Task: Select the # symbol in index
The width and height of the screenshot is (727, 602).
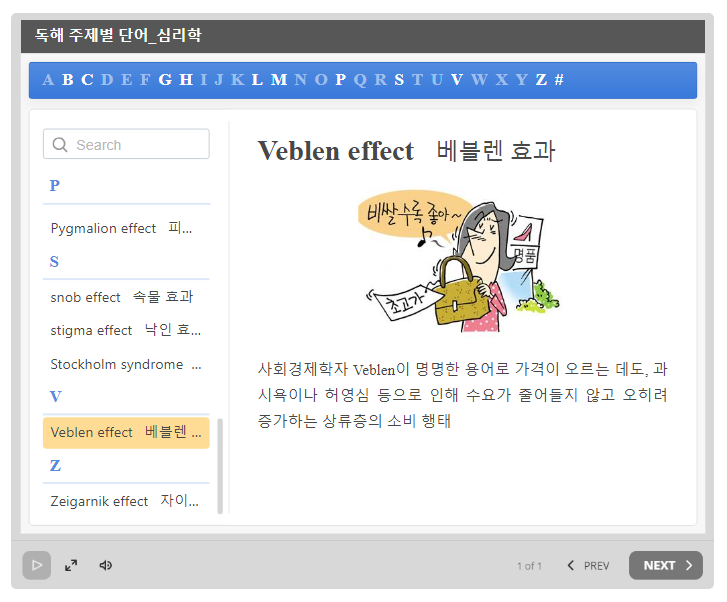Action: coord(559,80)
